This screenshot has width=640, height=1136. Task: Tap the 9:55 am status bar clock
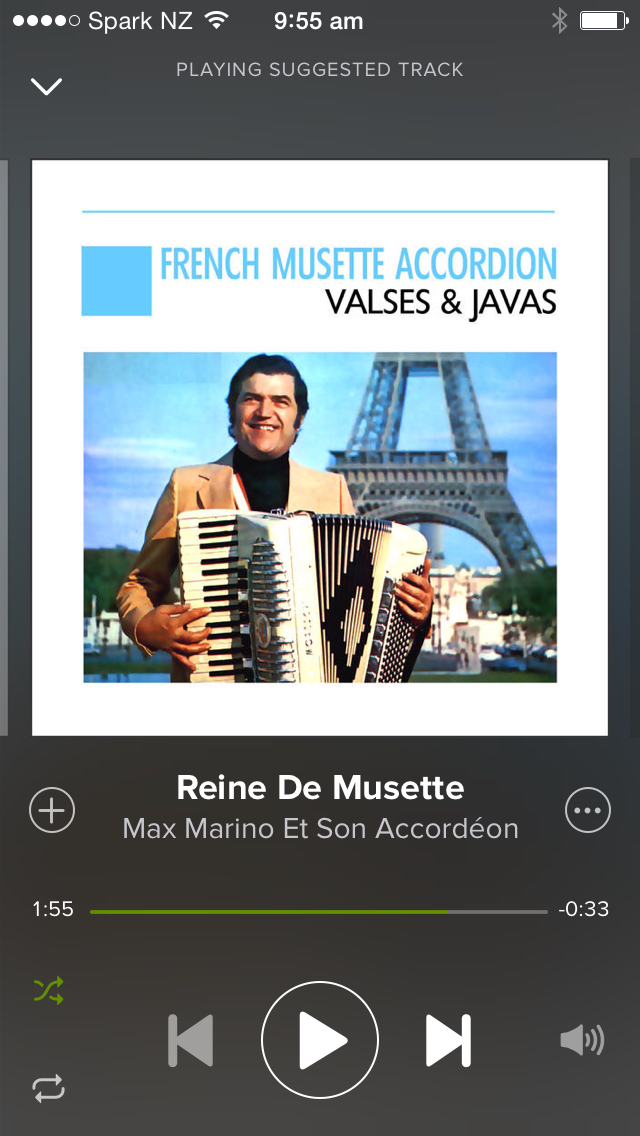(x=319, y=21)
